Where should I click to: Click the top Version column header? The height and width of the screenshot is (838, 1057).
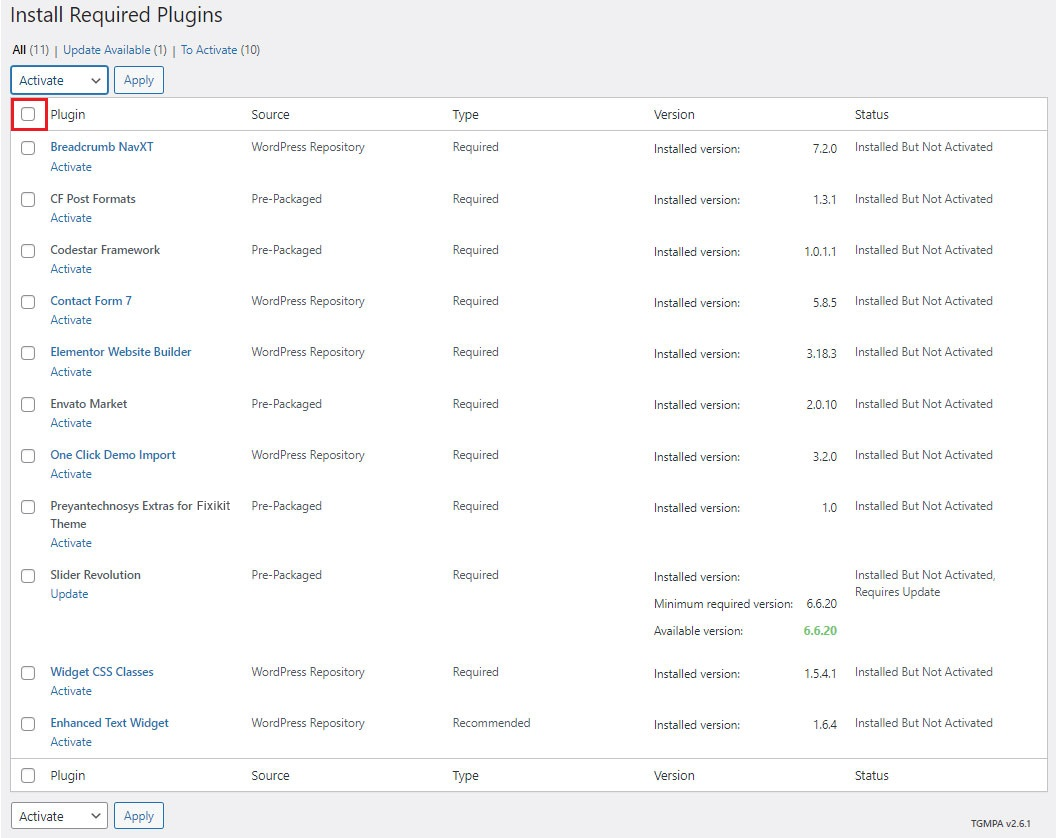[x=674, y=115]
